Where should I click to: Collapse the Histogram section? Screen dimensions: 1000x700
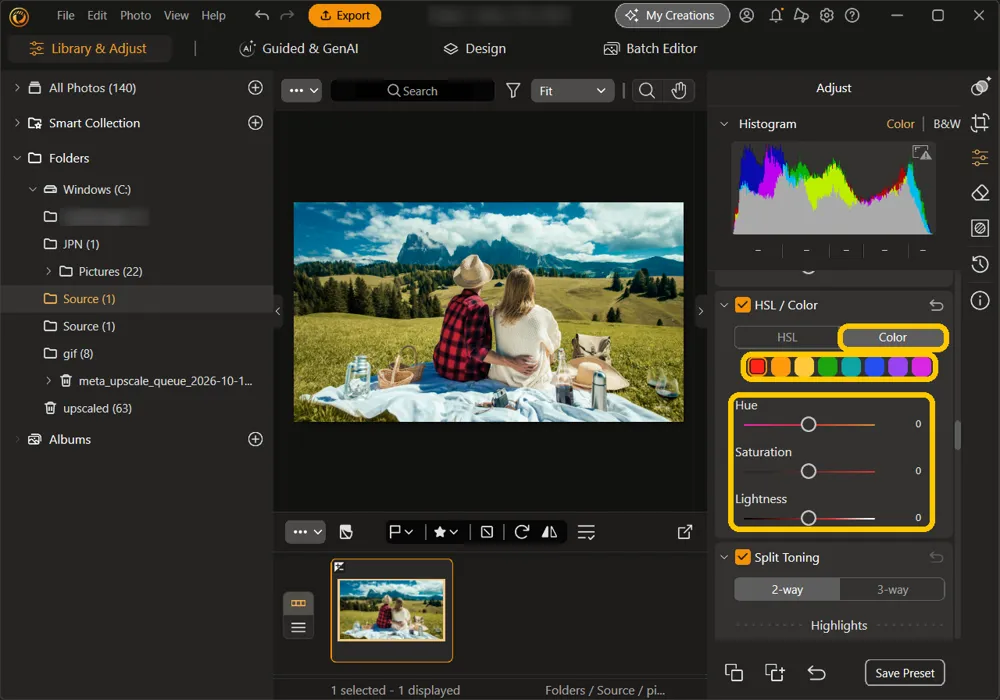pyautogui.click(x=724, y=124)
